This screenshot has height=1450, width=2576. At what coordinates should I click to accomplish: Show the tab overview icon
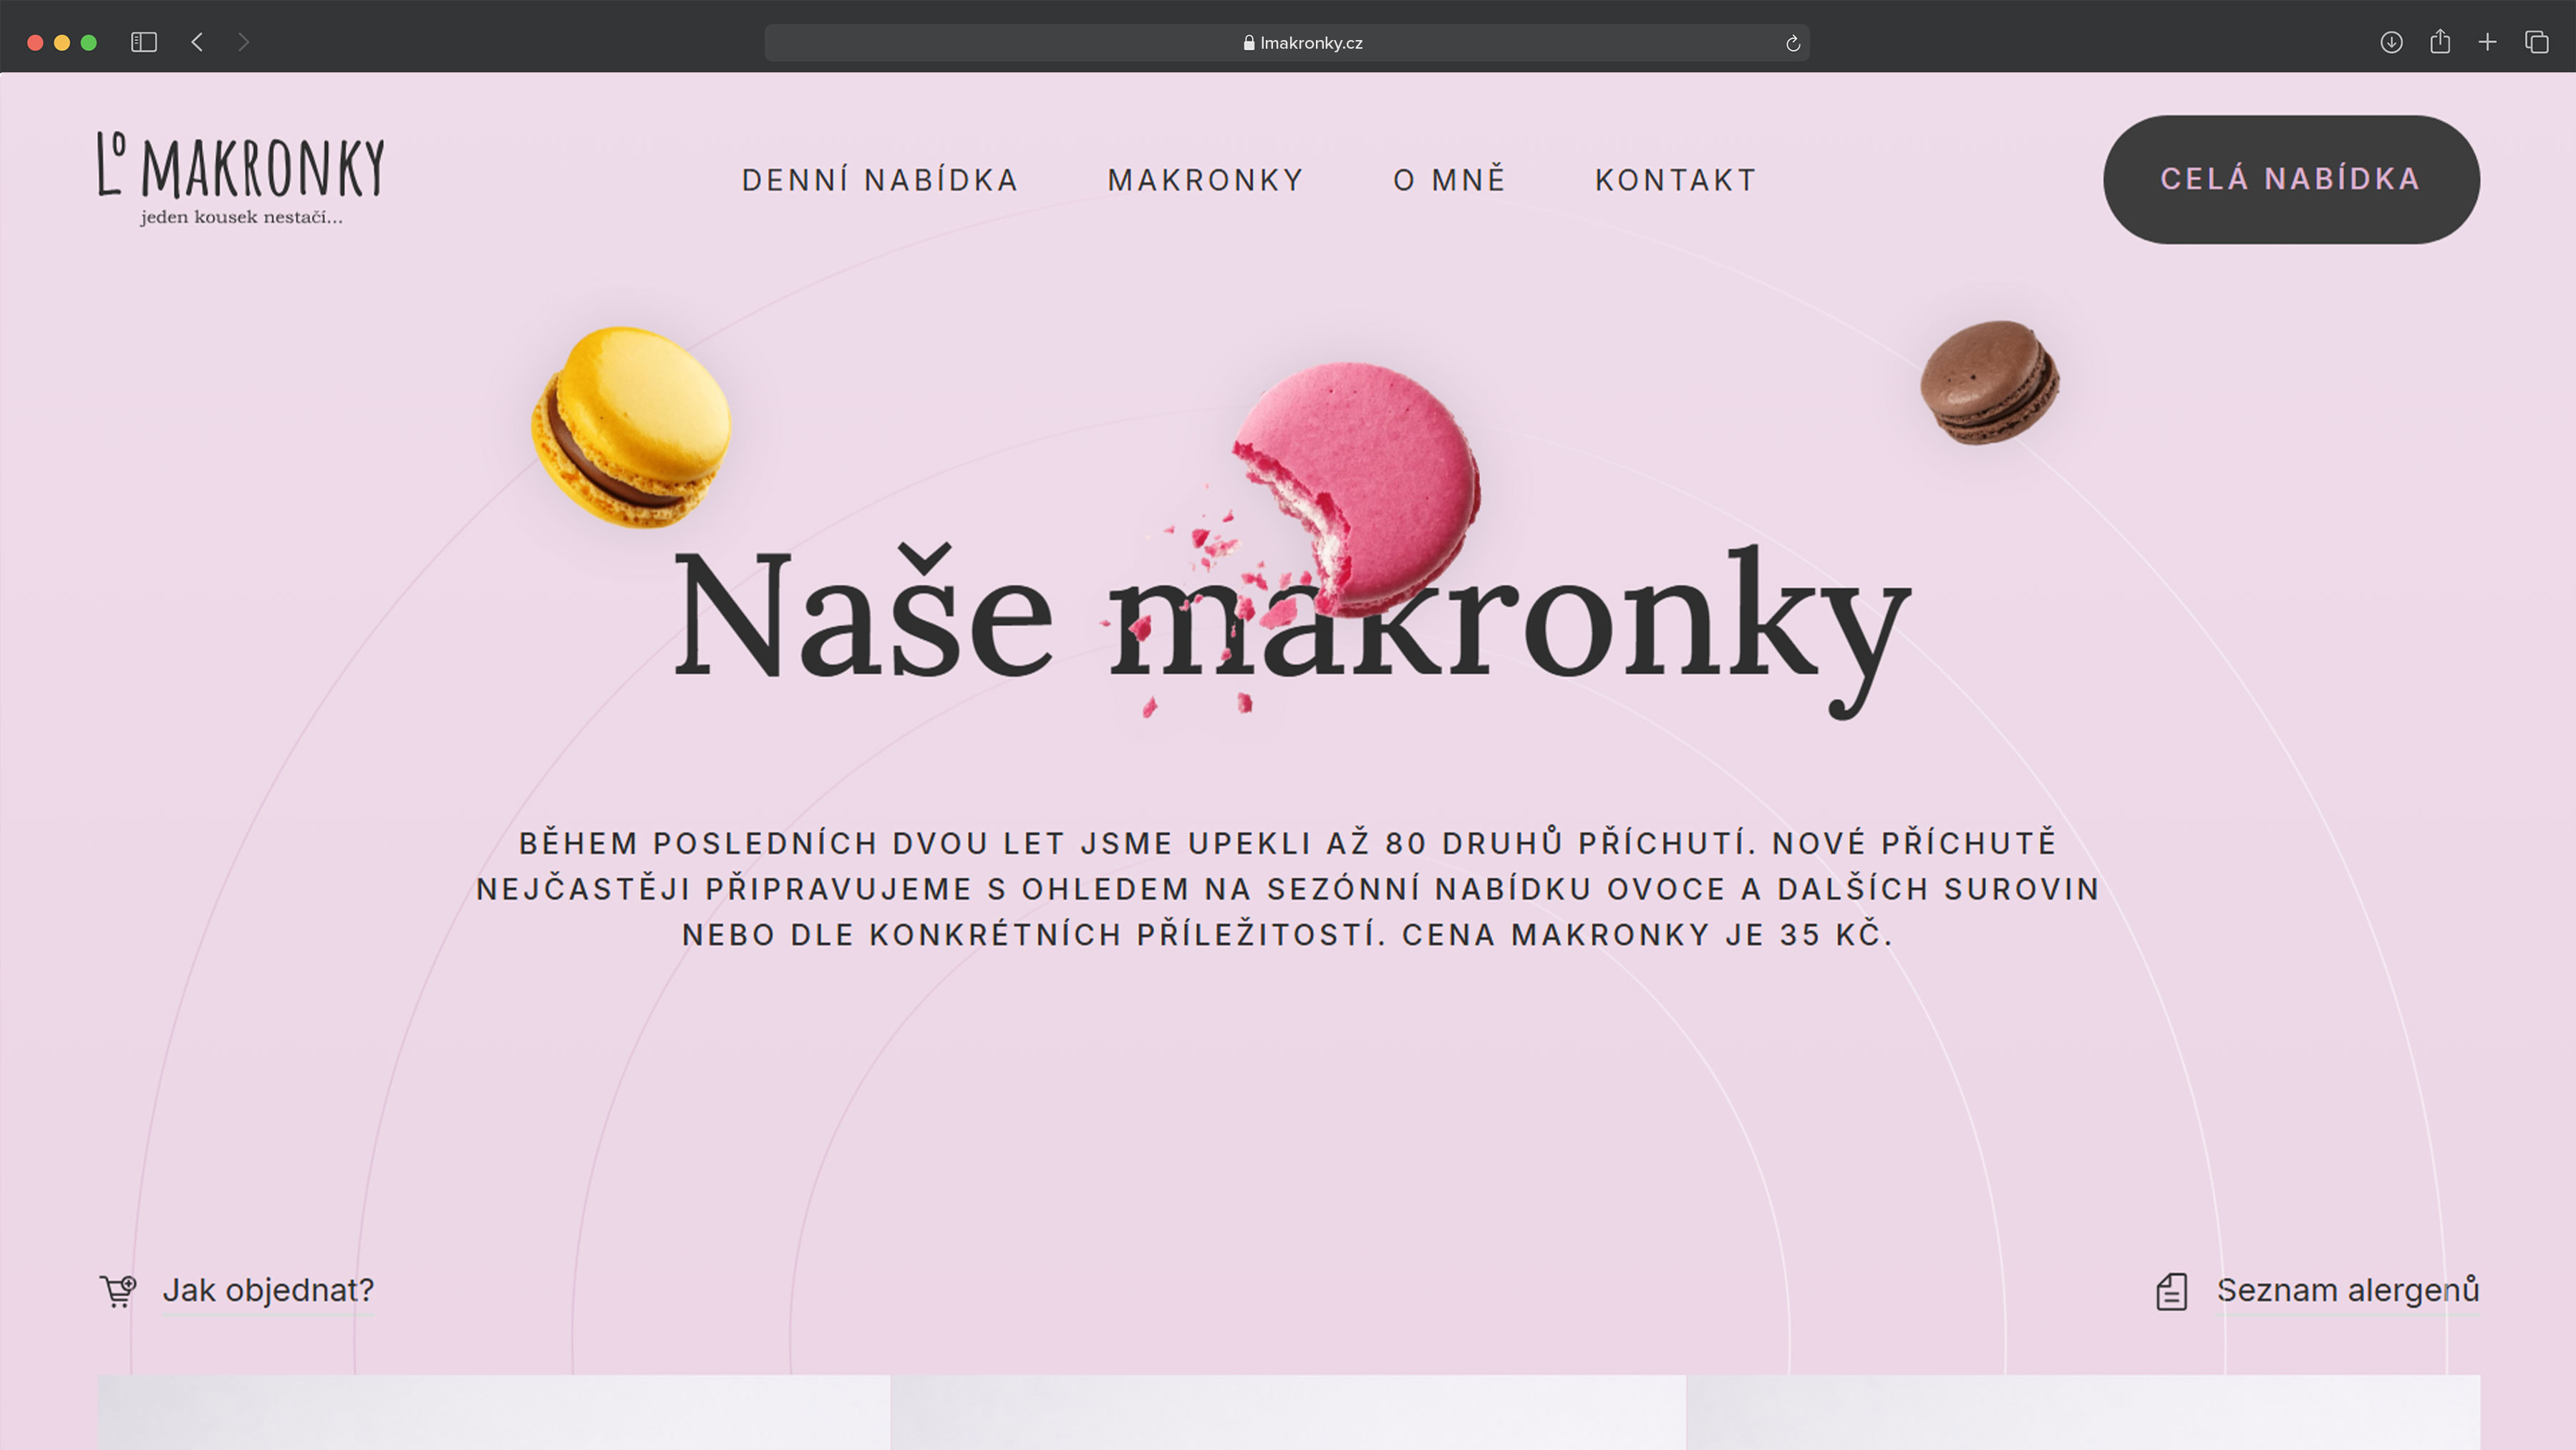(2536, 42)
